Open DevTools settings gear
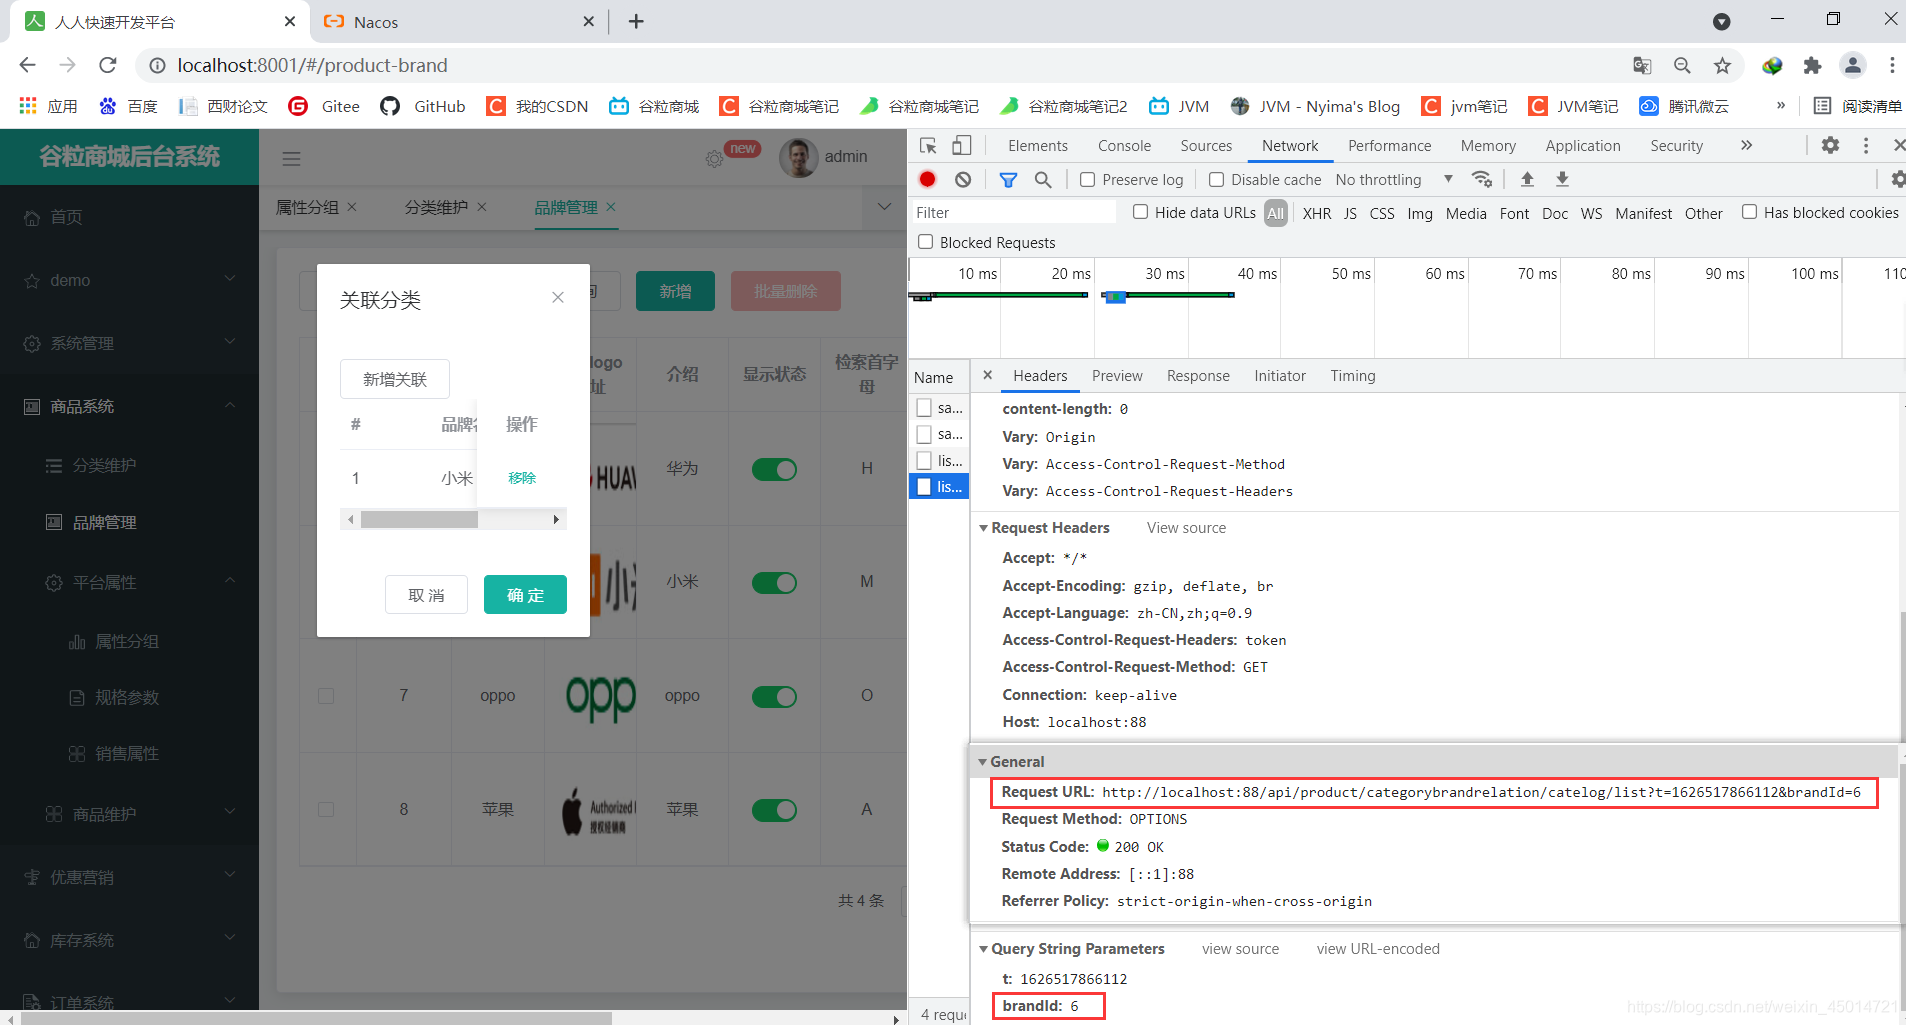This screenshot has width=1906, height=1025. click(x=1830, y=145)
